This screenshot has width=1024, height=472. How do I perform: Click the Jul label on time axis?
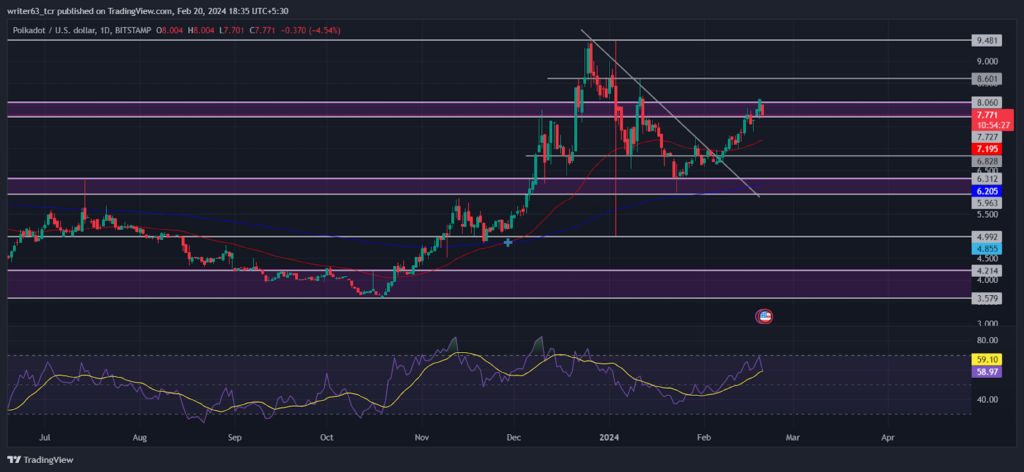tap(45, 436)
